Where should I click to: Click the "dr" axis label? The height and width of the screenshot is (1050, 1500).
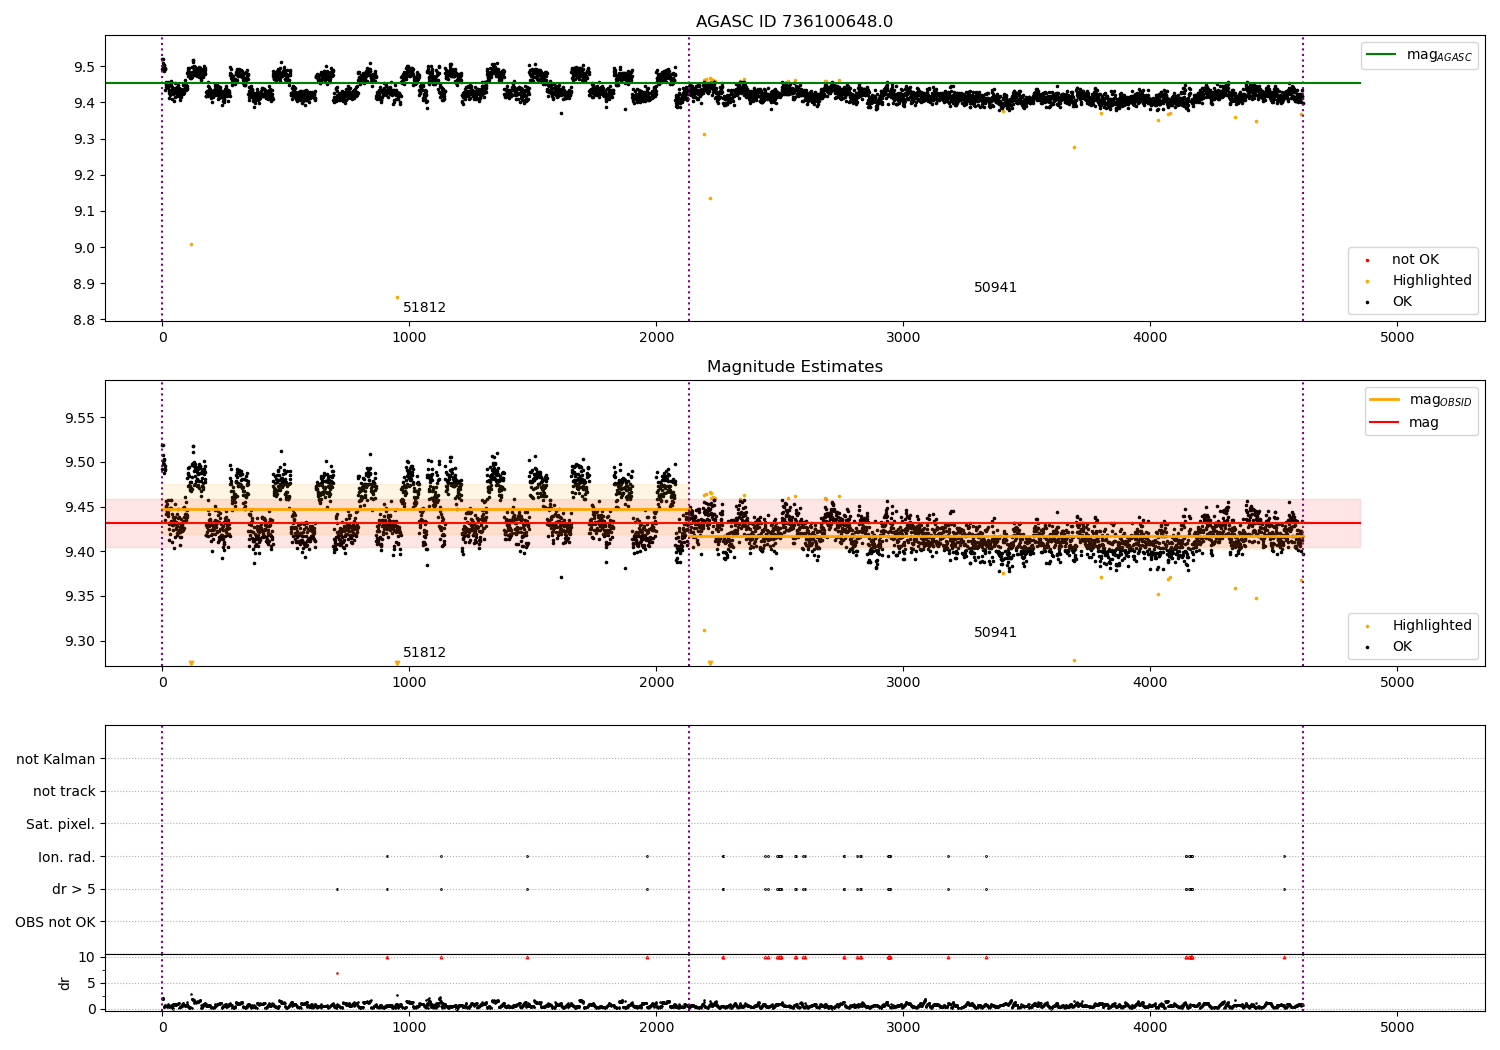(x=65, y=983)
